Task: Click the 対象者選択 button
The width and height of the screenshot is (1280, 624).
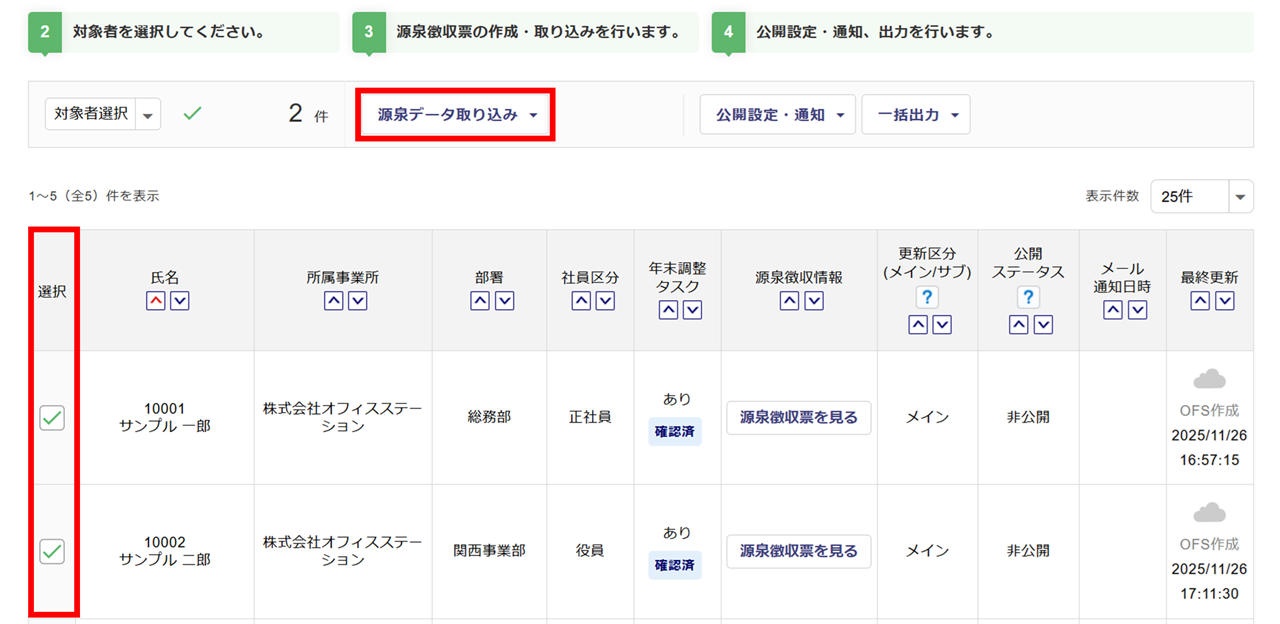Action: (x=90, y=115)
